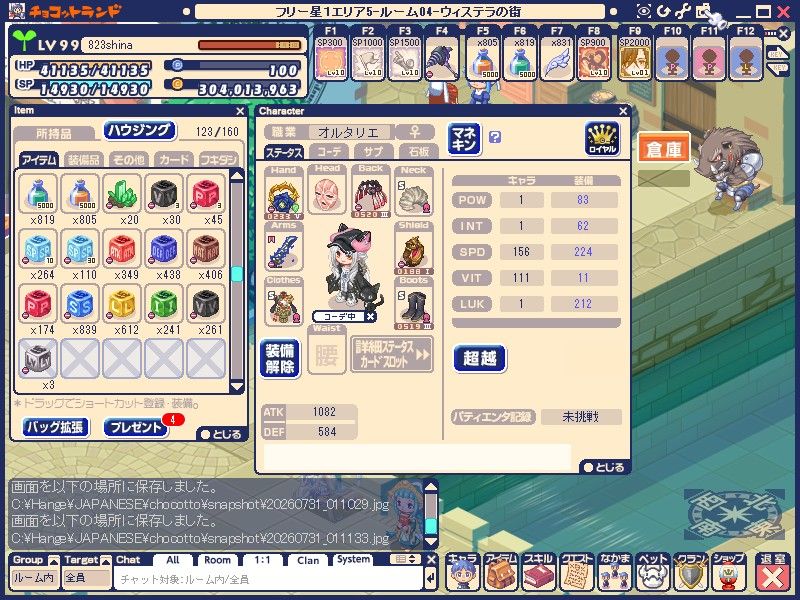Click the item list scrollbar thumb
The image size is (800, 600).
[x=237, y=274]
